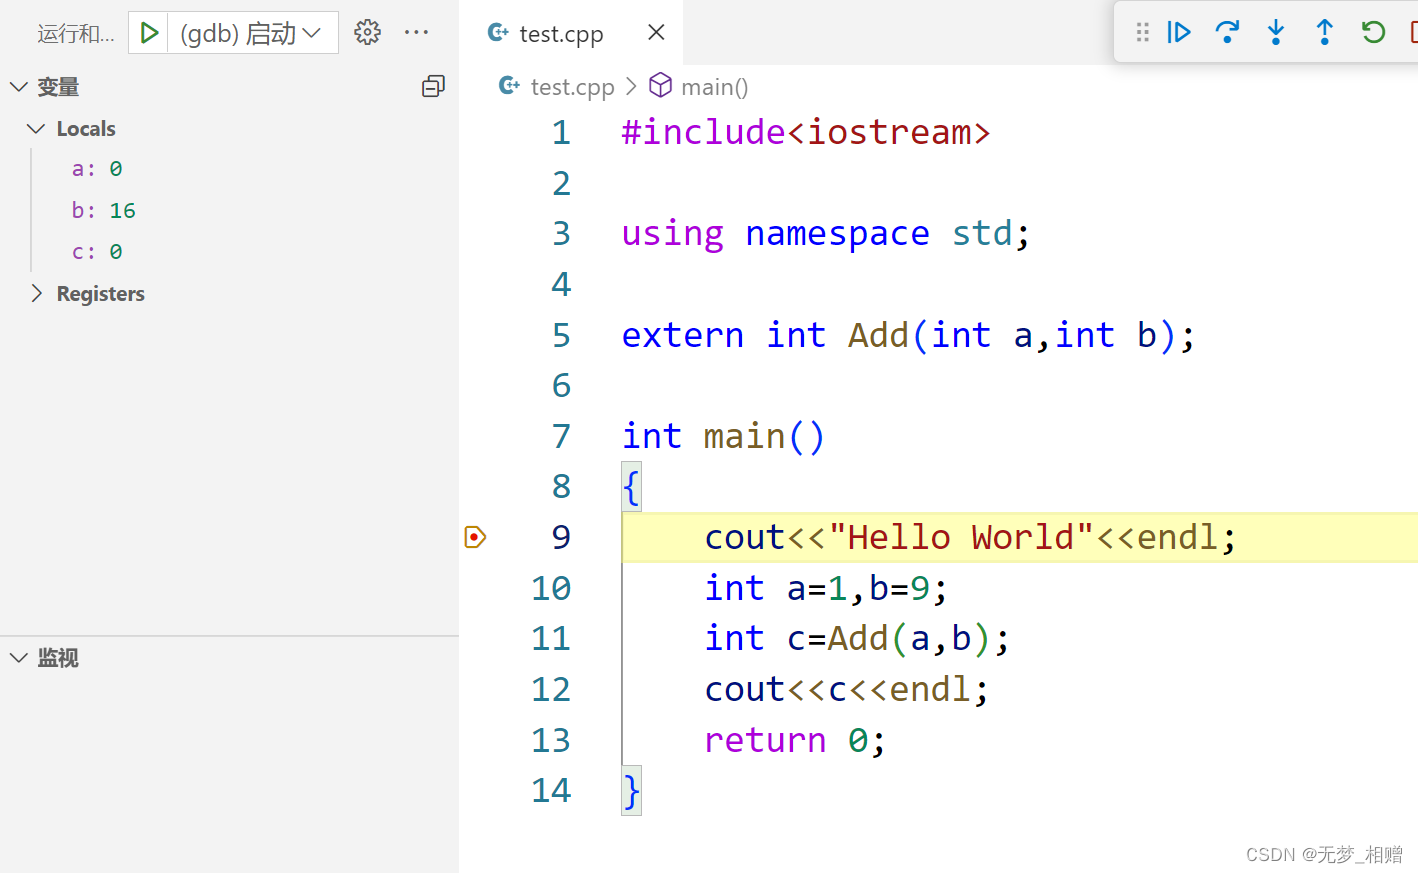This screenshot has height=873, width=1418.
Task: Click the Step Over debug button
Action: click(1227, 32)
